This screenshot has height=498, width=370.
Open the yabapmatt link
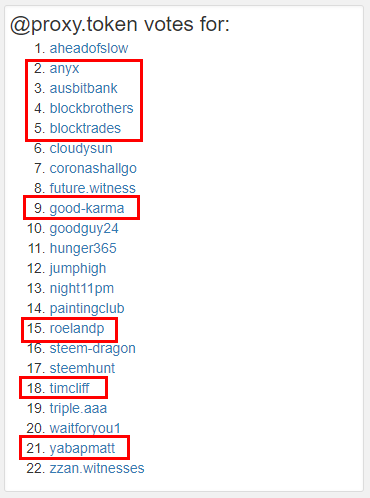pos(82,449)
